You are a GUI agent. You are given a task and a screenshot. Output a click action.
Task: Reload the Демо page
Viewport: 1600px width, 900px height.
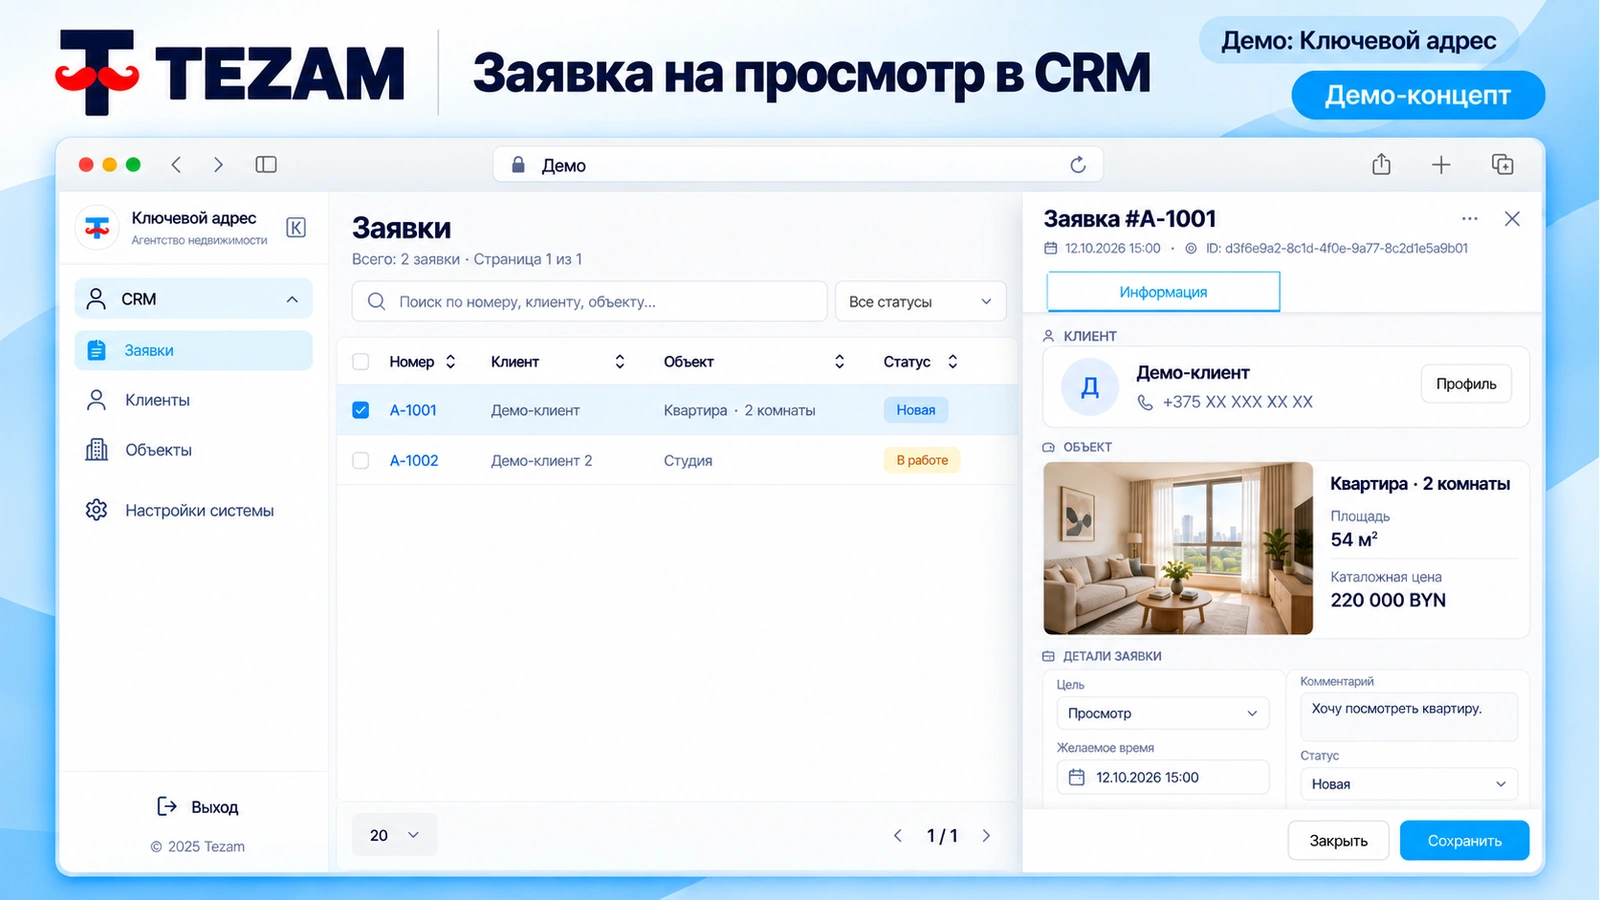click(1078, 165)
